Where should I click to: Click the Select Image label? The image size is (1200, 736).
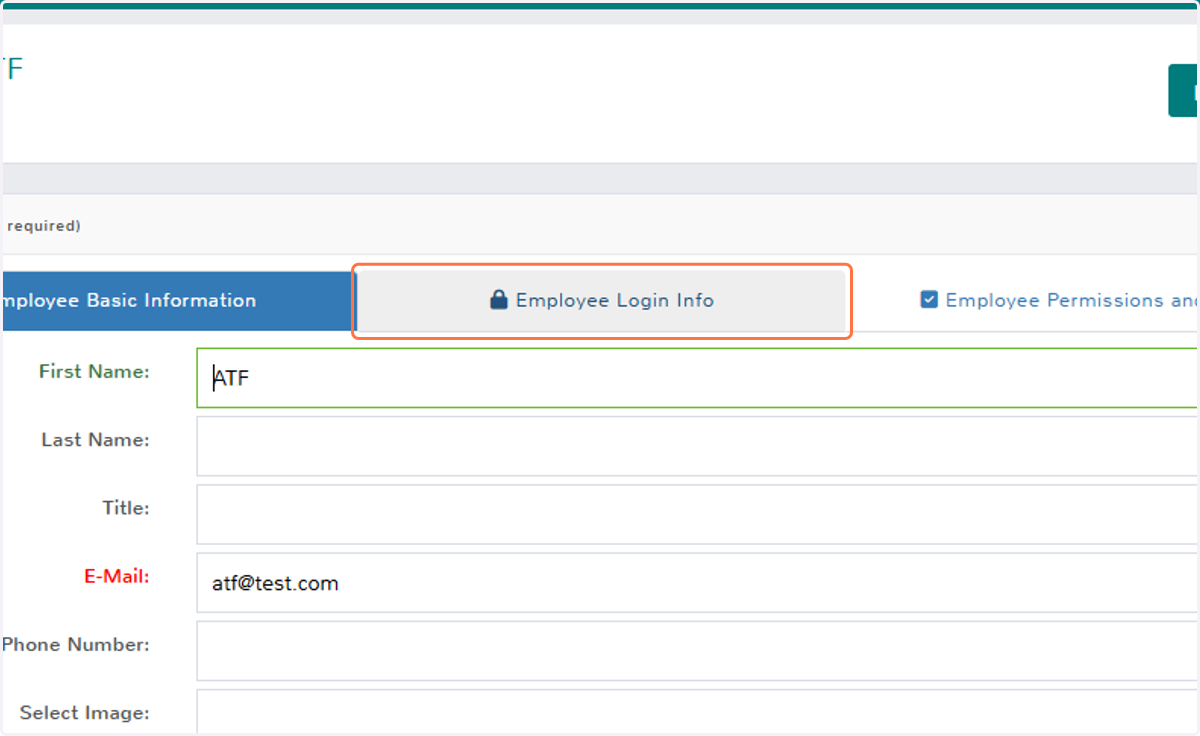[x=84, y=713]
